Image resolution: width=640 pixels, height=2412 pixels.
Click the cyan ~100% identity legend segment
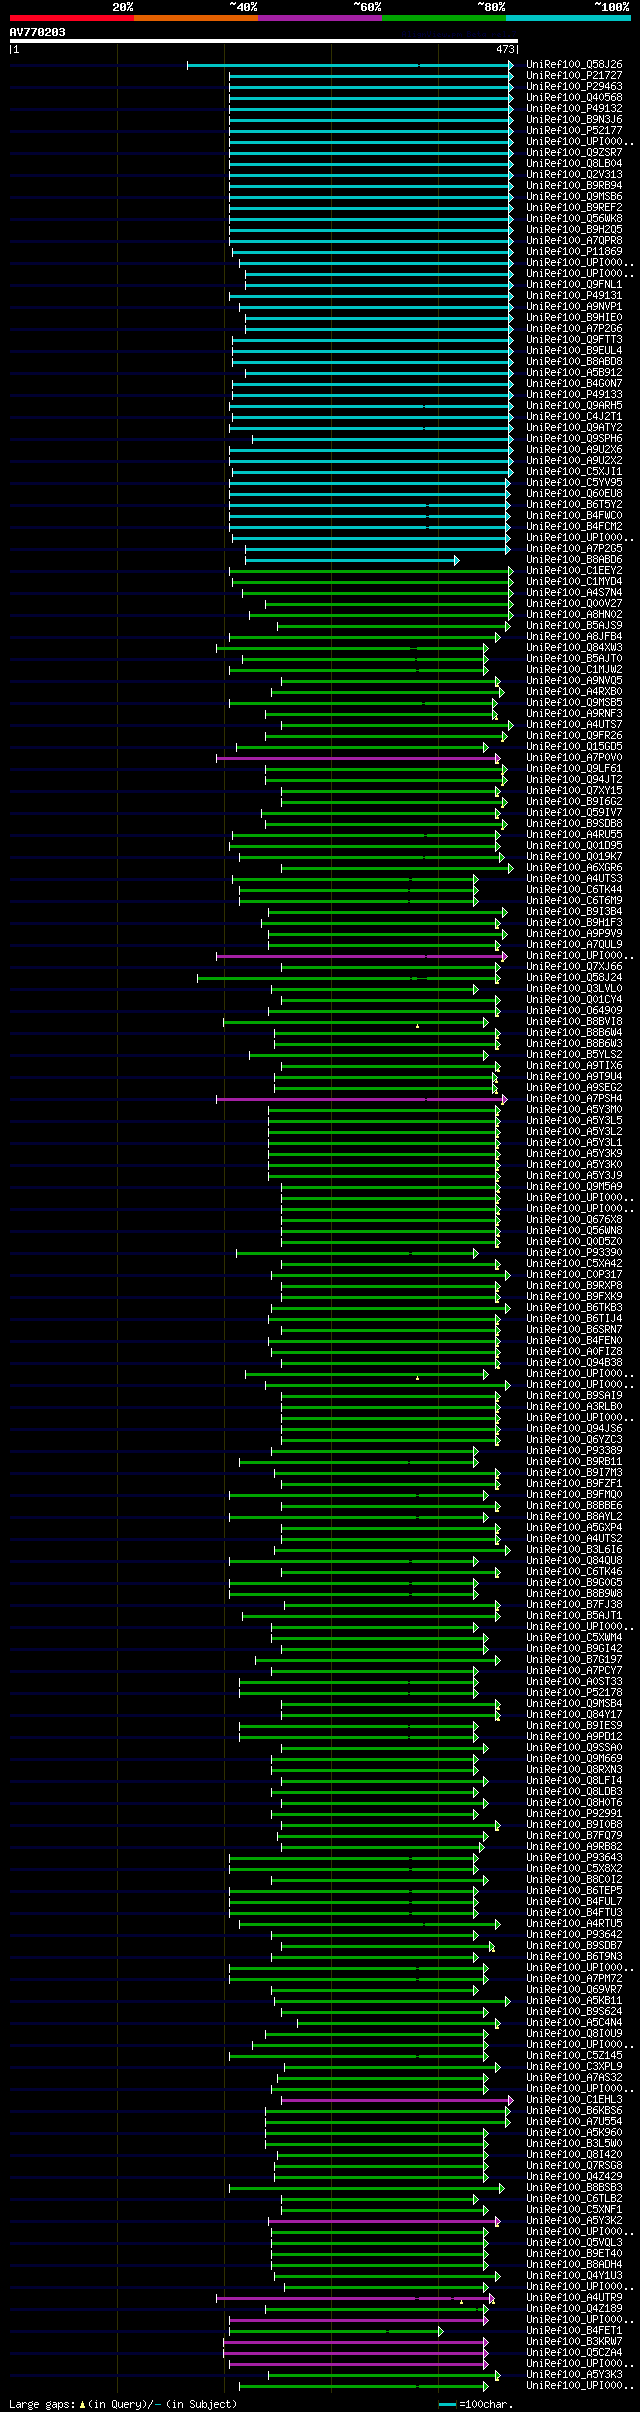[568, 18]
